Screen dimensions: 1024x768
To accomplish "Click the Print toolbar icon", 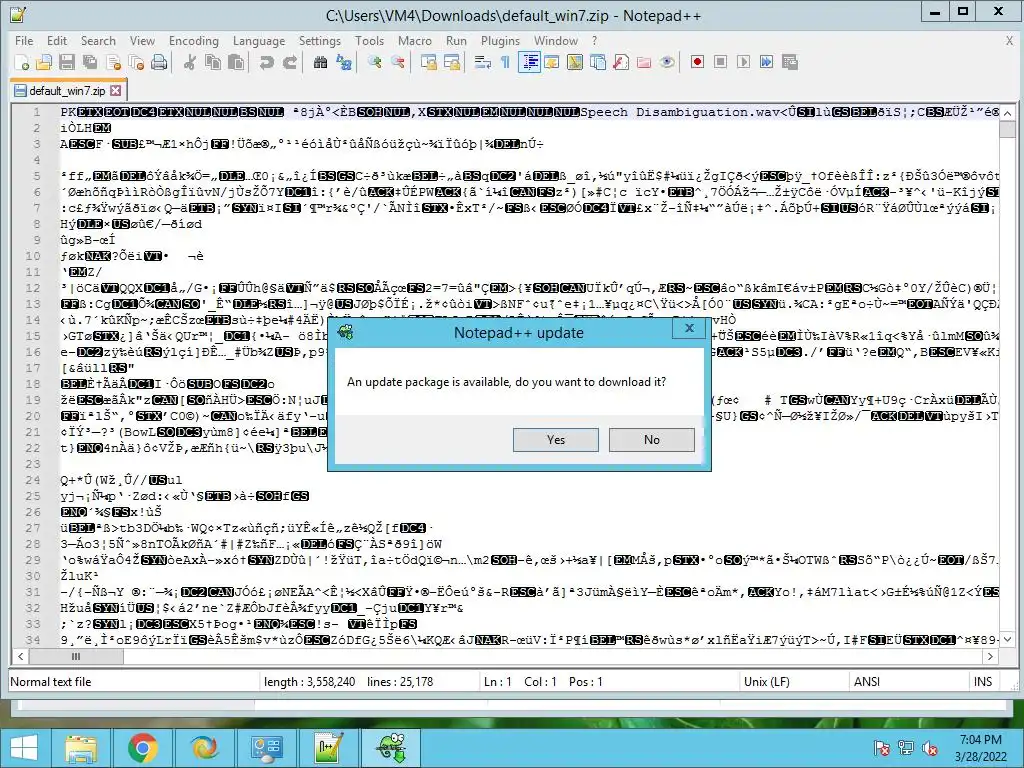I will [x=159, y=62].
